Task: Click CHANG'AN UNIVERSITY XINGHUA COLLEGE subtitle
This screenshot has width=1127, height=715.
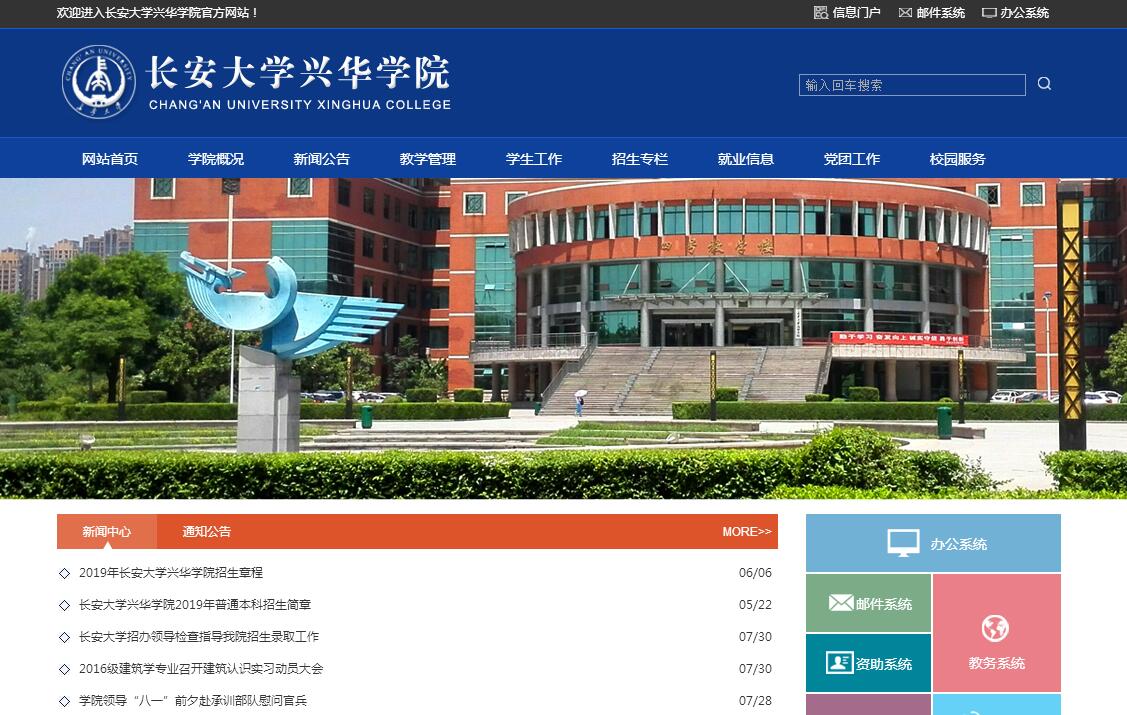Action: pos(300,105)
